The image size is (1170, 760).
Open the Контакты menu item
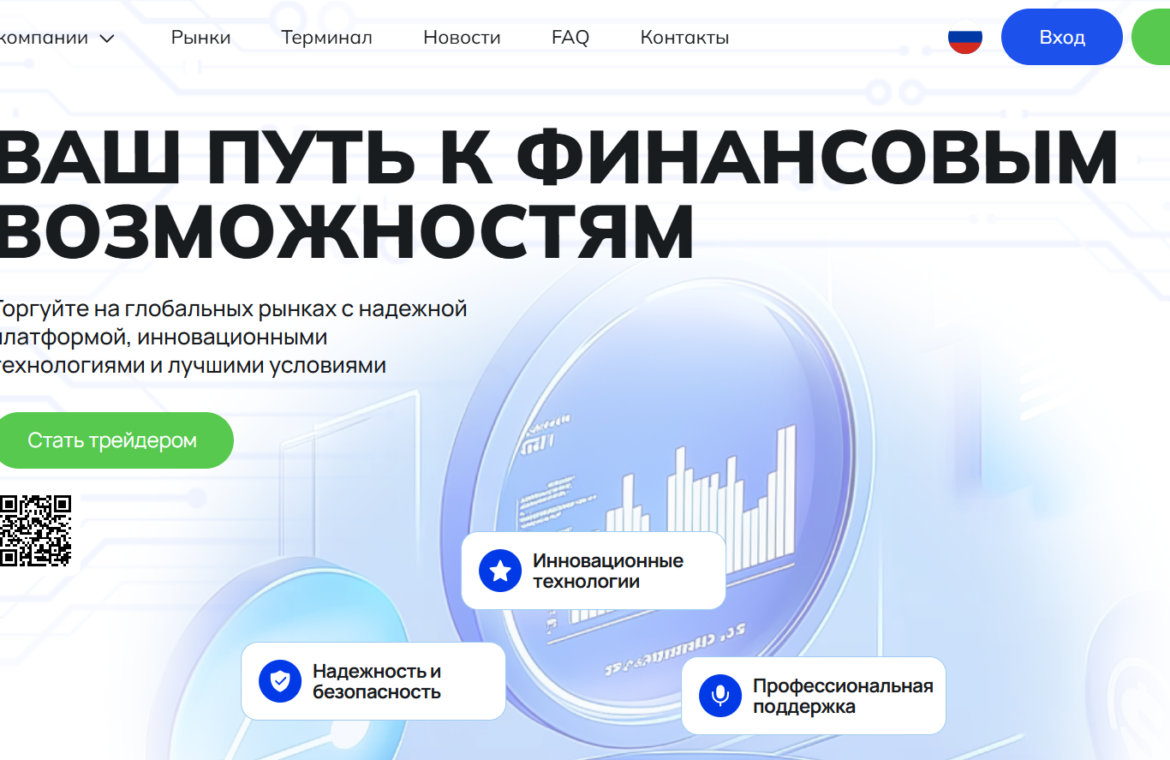(x=684, y=37)
